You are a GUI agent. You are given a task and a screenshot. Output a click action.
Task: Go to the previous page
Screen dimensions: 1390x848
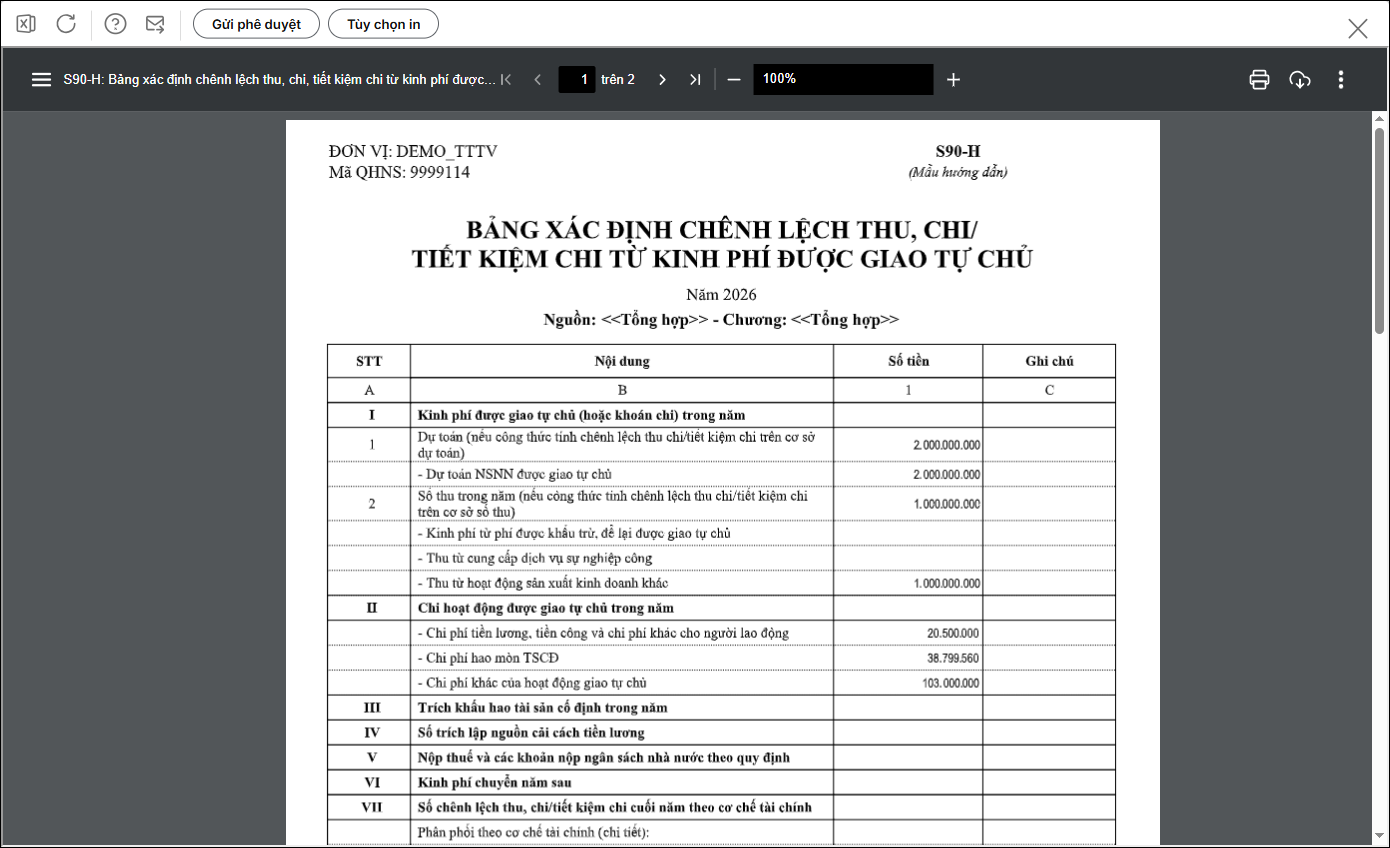coord(538,80)
